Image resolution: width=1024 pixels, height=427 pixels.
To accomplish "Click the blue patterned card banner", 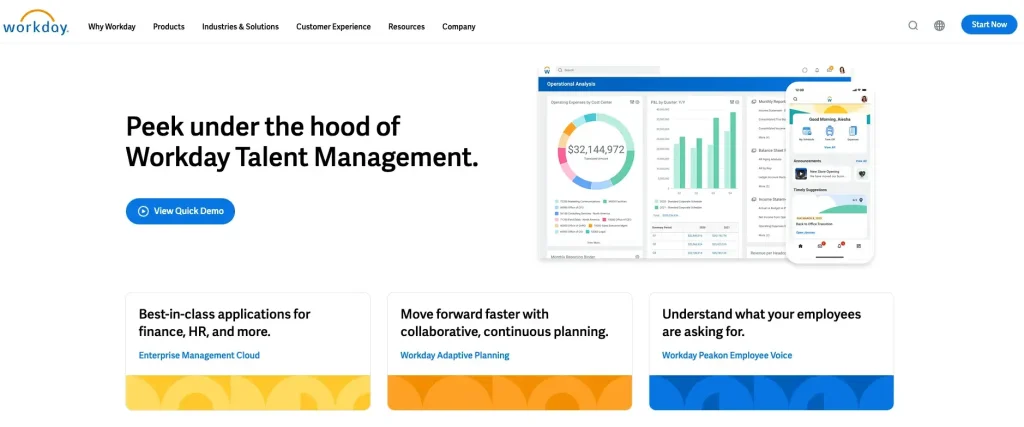I will click(771, 392).
